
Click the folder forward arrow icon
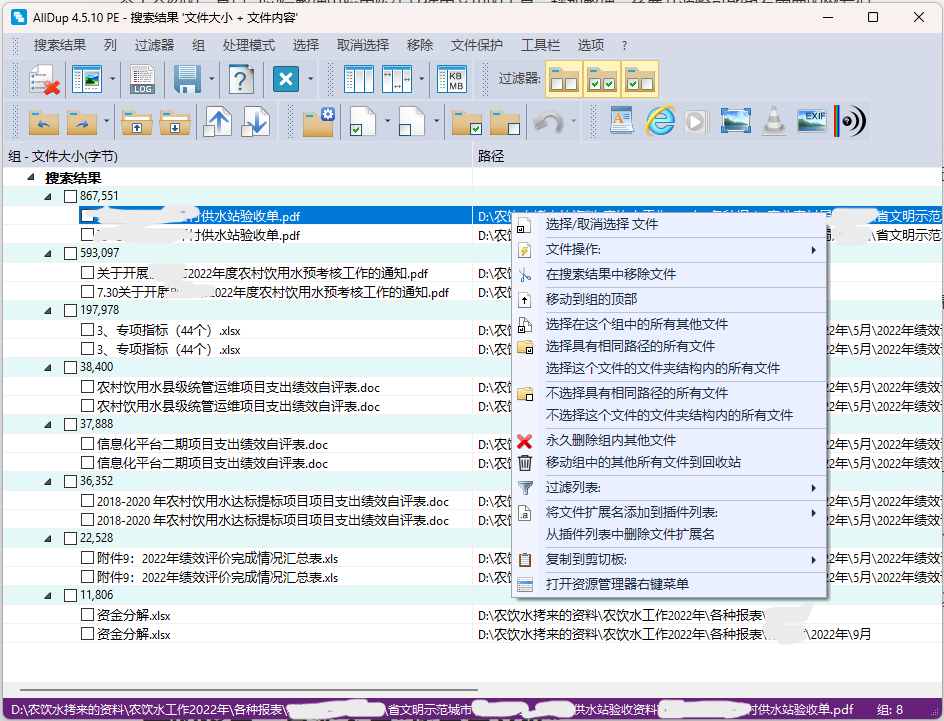click(x=82, y=122)
